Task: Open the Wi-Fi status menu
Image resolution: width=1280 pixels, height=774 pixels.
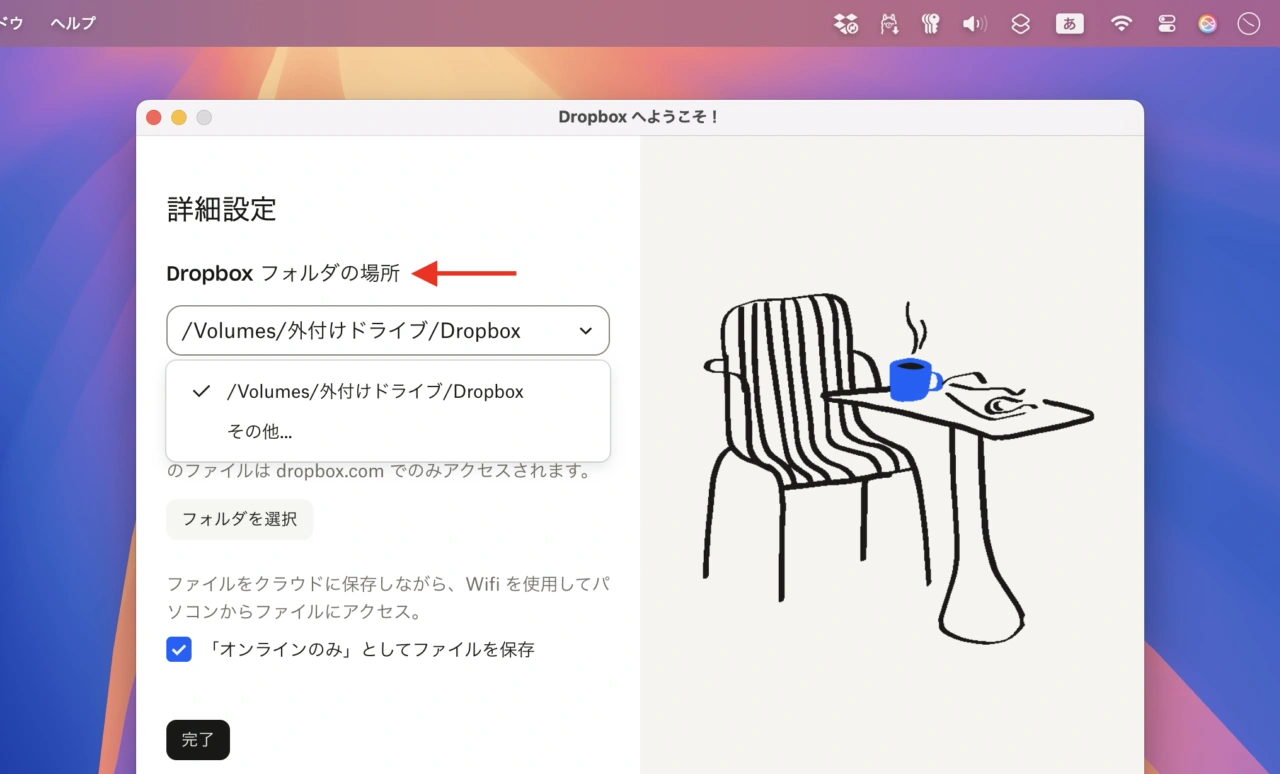Action: 1121,24
